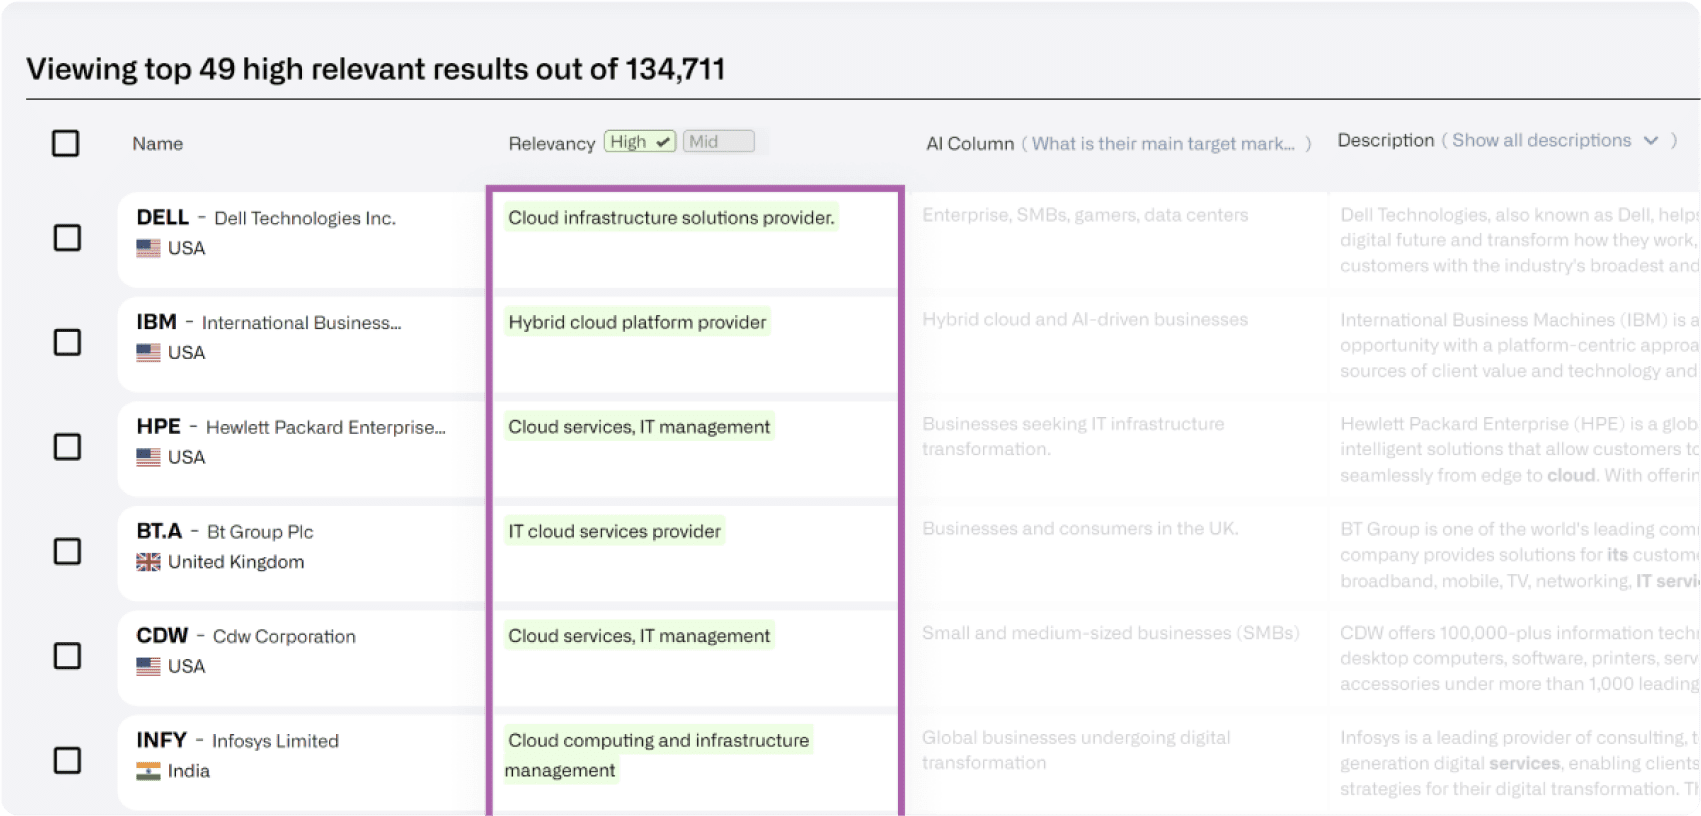Toggle the High relevancy filter

640,142
